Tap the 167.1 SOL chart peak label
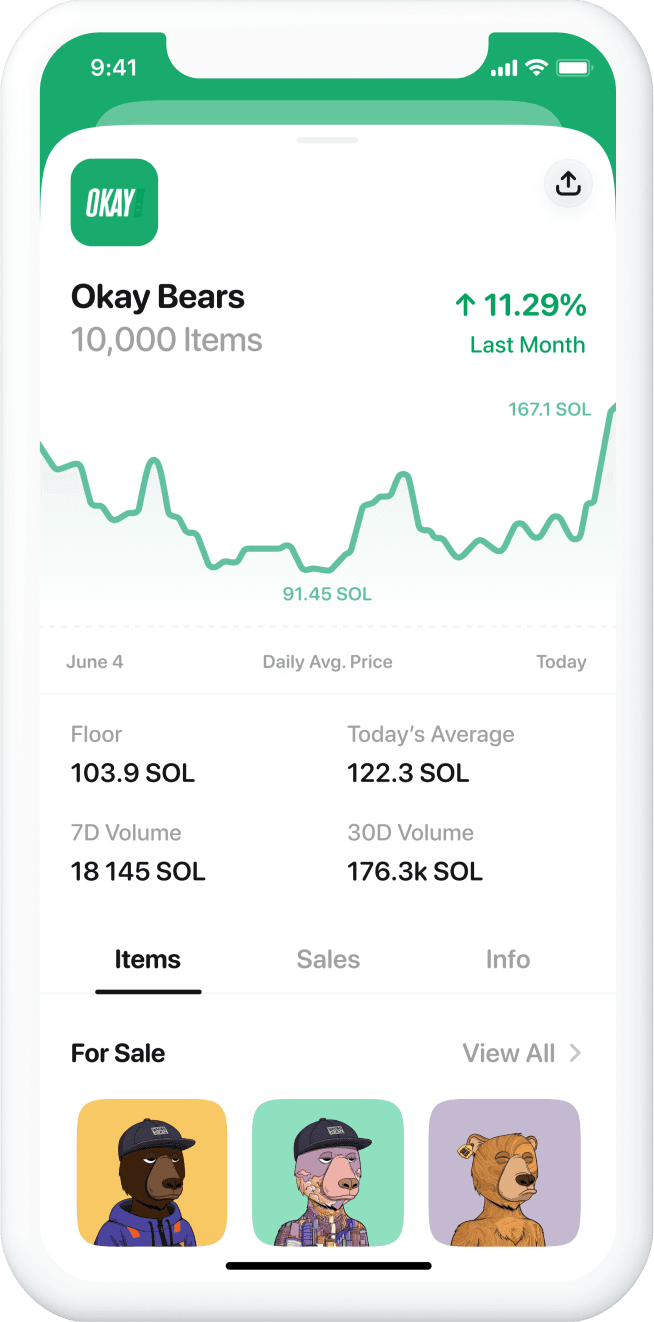The image size is (654, 1322). pyautogui.click(x=549, y=409)
